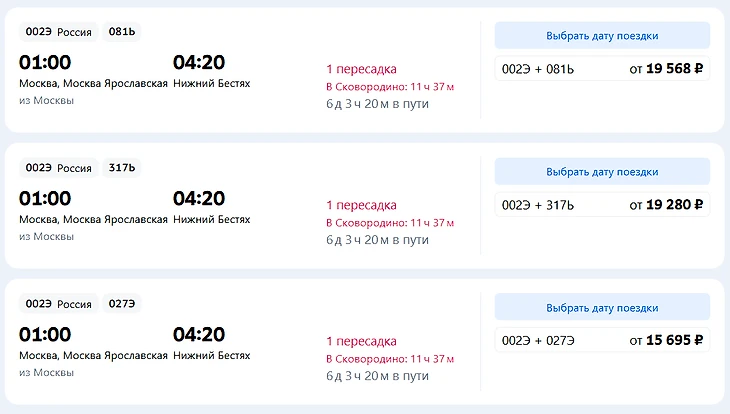Click the "002Э Россия" badge beside 027Э
730x414 pixels.
point(59,304)
